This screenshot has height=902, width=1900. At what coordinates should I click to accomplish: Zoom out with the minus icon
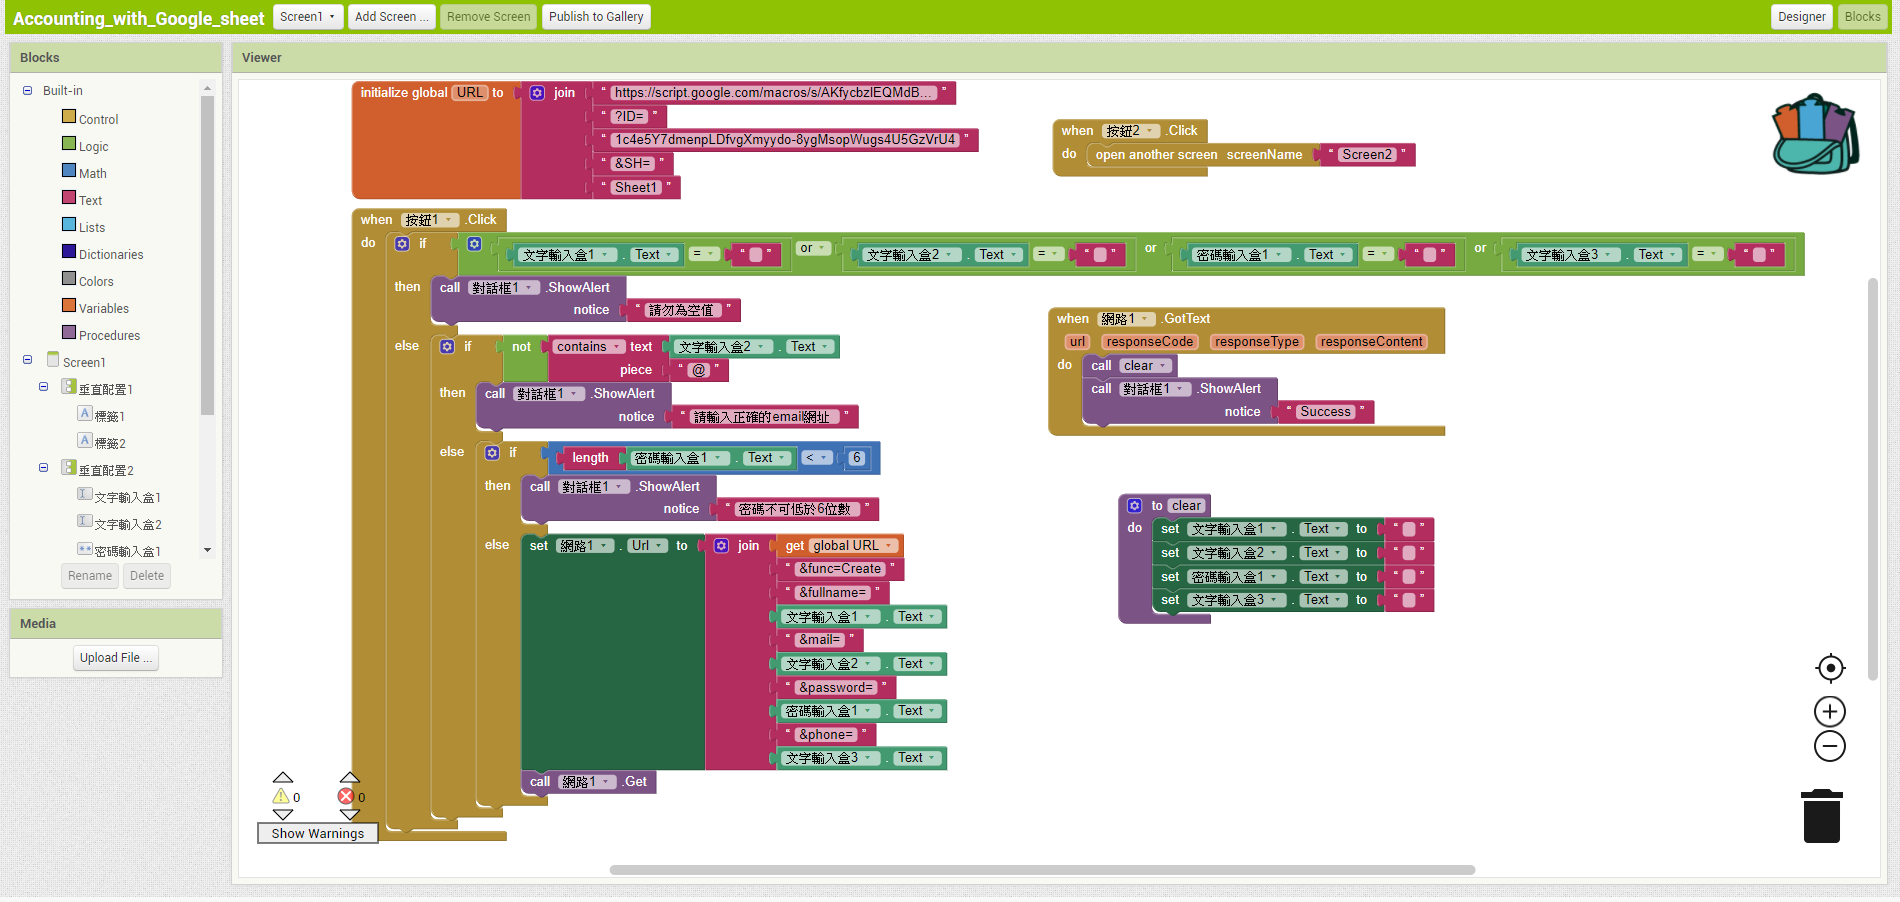(1830, 746)
